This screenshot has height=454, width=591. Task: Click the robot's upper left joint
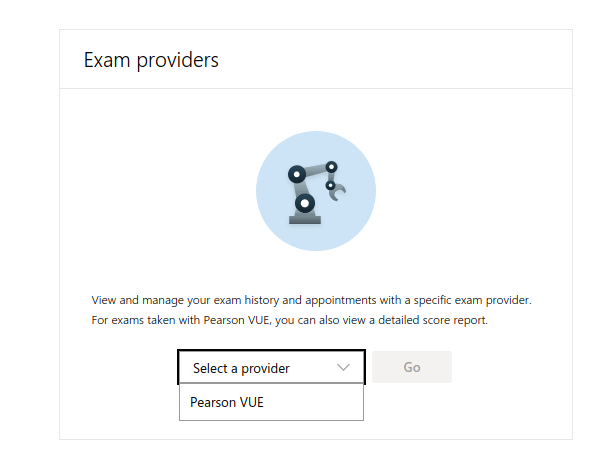(297, 174)
